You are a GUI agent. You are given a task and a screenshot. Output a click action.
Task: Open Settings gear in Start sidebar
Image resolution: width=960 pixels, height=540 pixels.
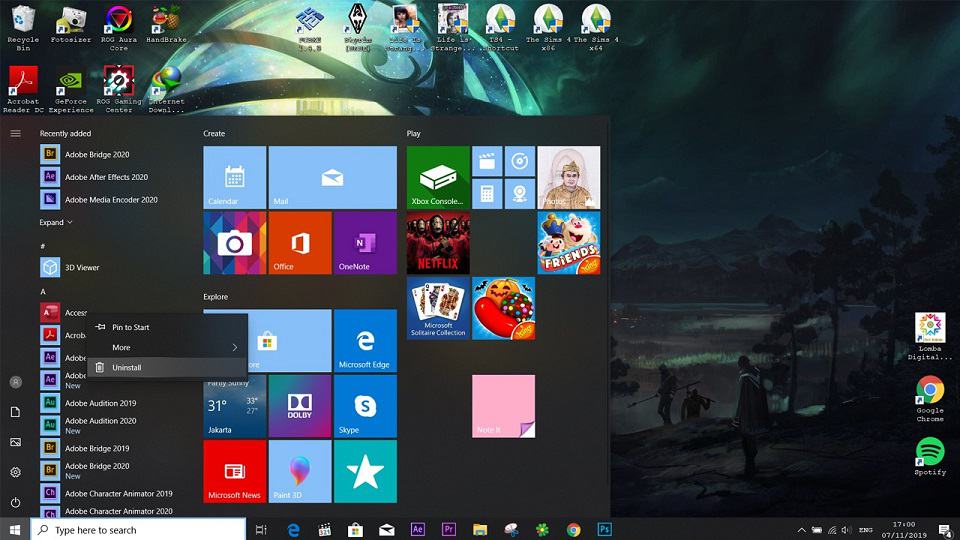(x=16, y=472)
